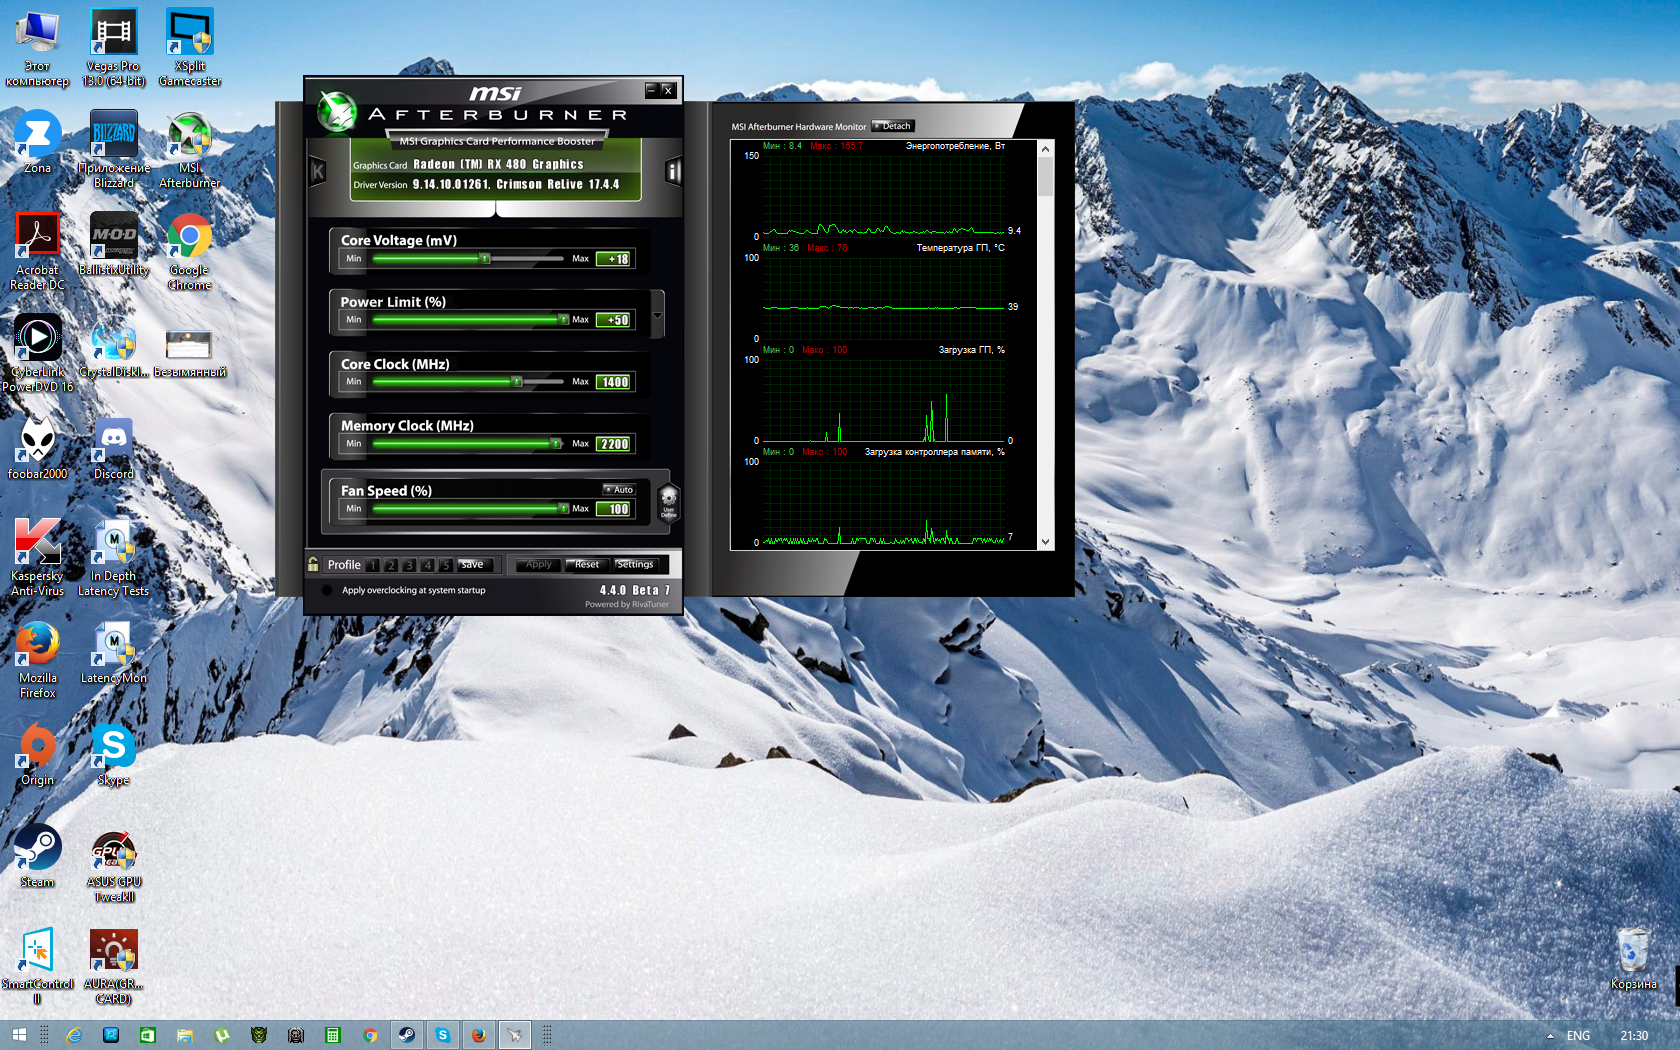
Task: Click the Core Voltage value field
Action: tap(613, 259)
